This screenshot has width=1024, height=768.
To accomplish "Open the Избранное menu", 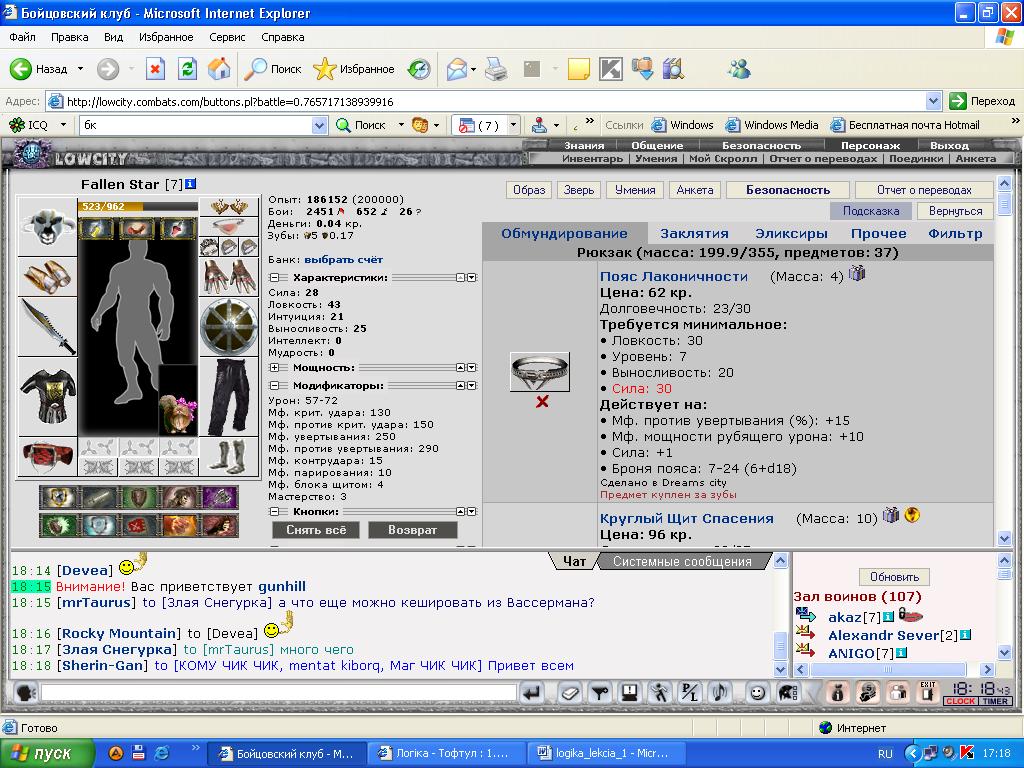I will coord(166,37).
